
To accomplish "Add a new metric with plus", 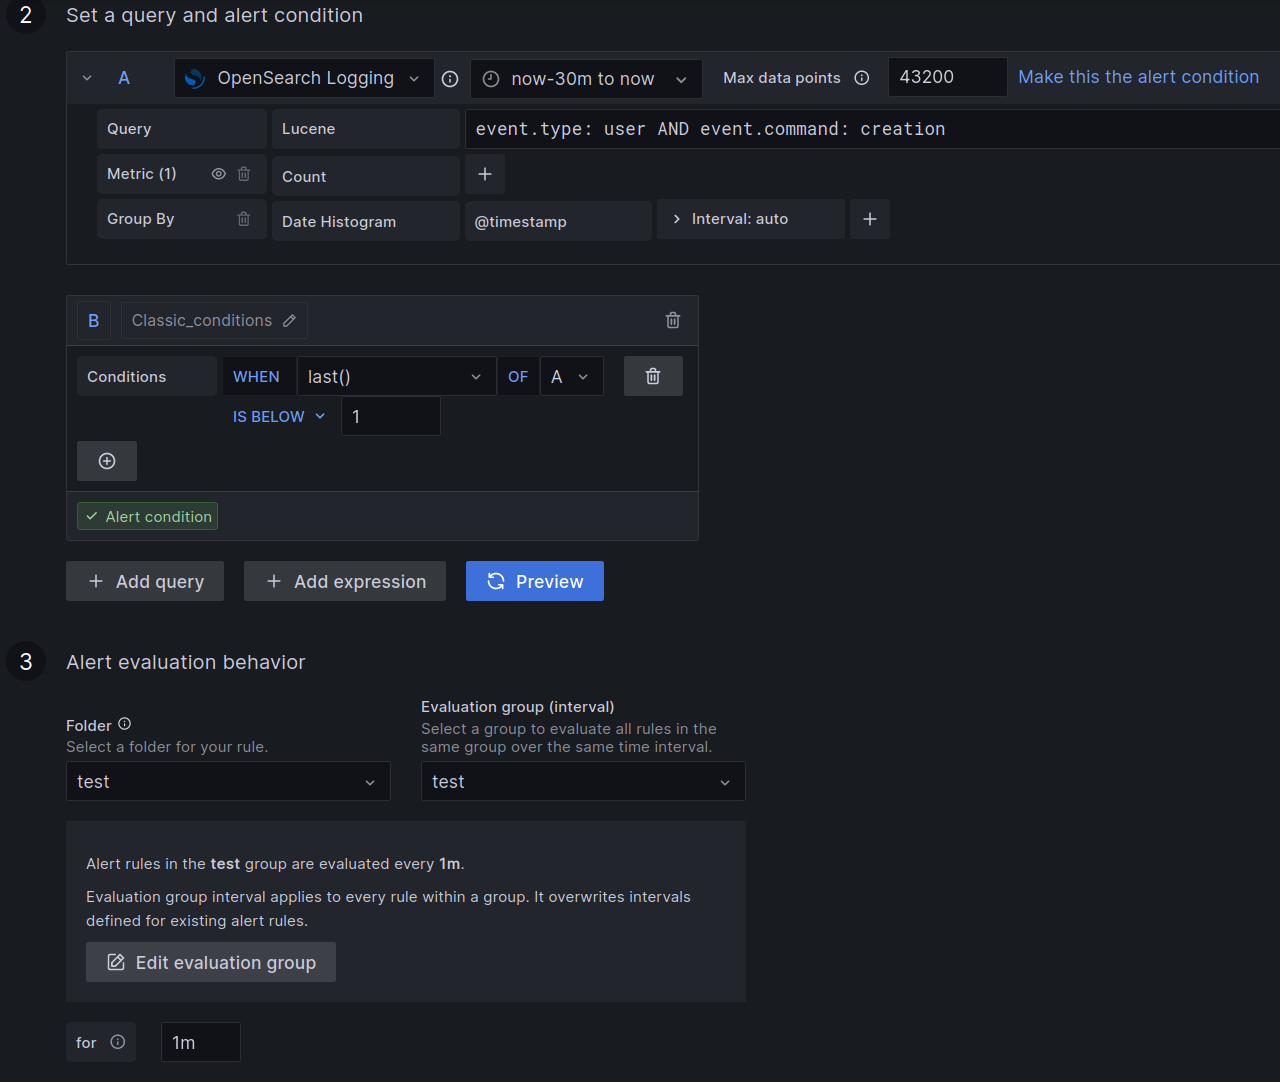I will pyautogui.click(x=485, y=174).
